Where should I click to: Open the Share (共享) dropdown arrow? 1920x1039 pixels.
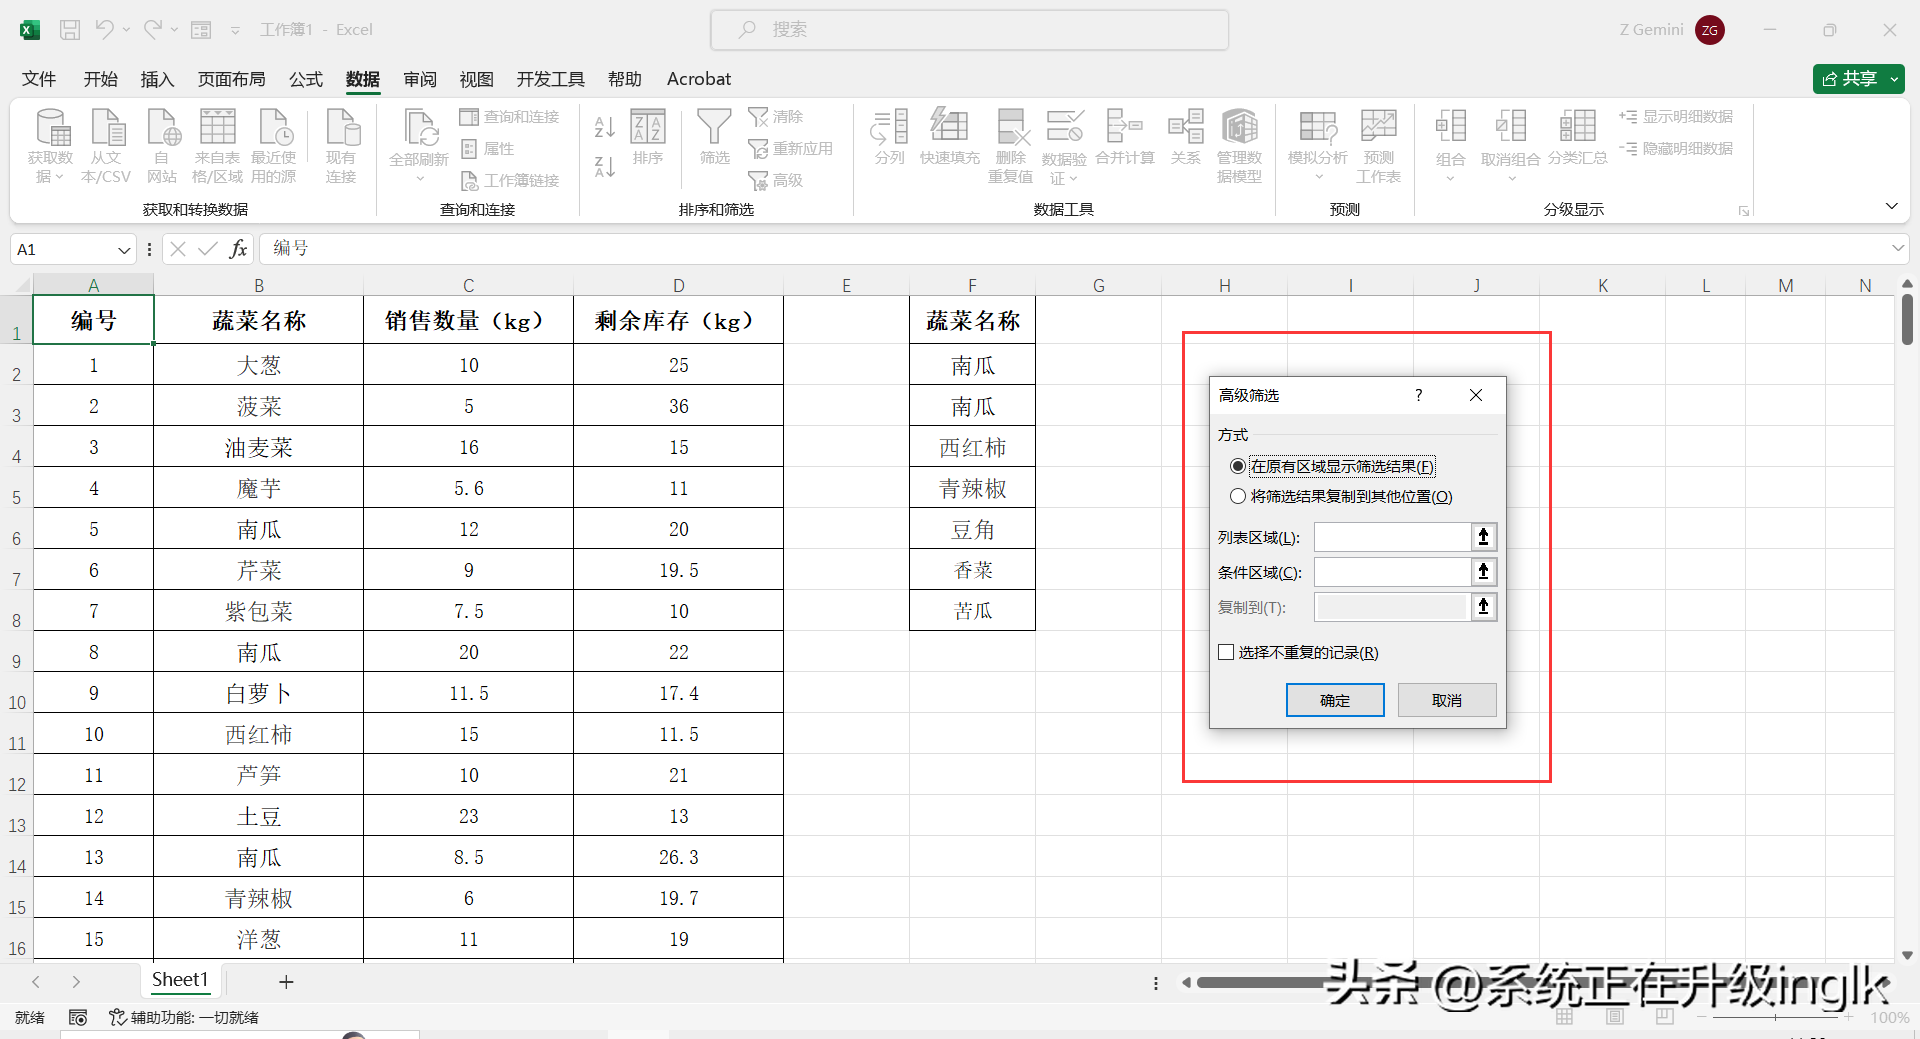[x=1894, y=79]
